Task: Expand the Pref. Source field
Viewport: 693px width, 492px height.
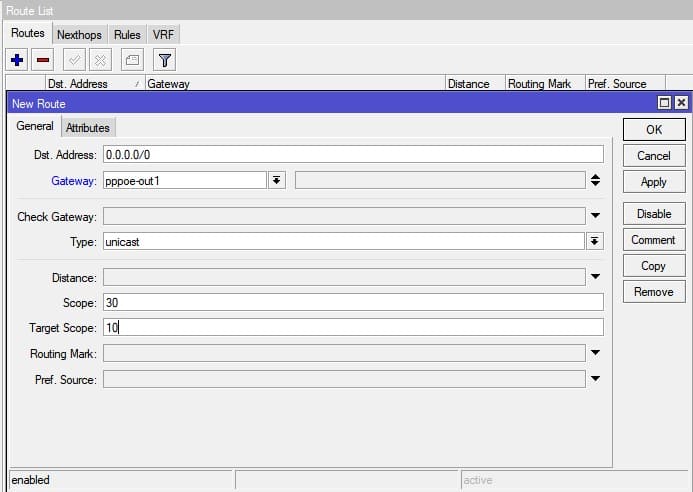Action: pyautogui.click(x=595, y=379)
